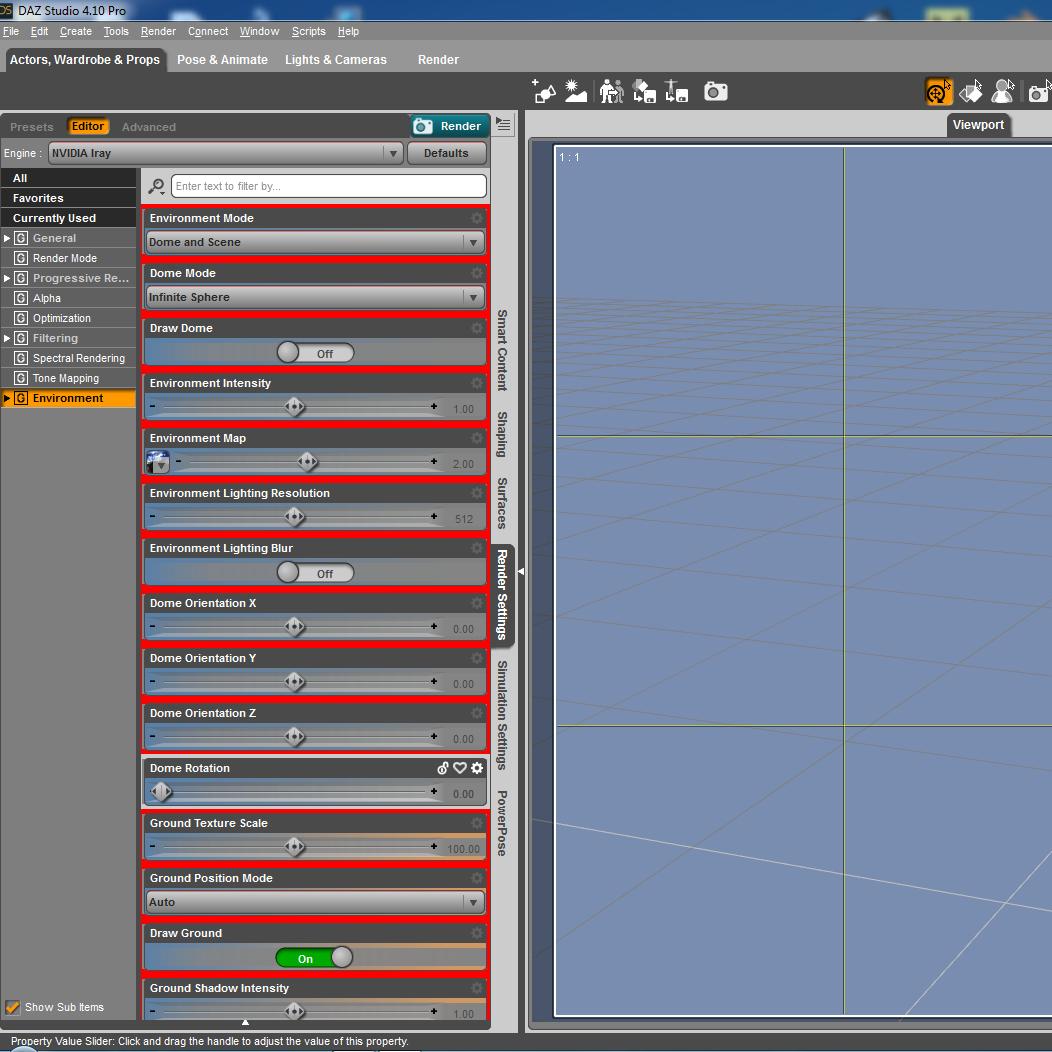Viewport: 1052px width, 1052px height.
Task: Uncheck the Show Sub Items checkbox
Action: 13,1007
